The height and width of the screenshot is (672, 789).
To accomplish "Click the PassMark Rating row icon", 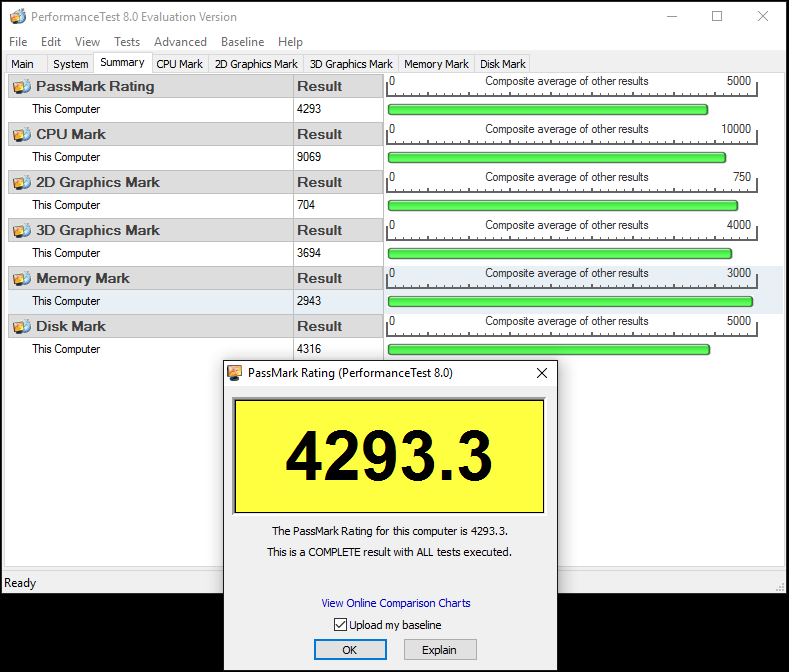I will pos(22,87).
